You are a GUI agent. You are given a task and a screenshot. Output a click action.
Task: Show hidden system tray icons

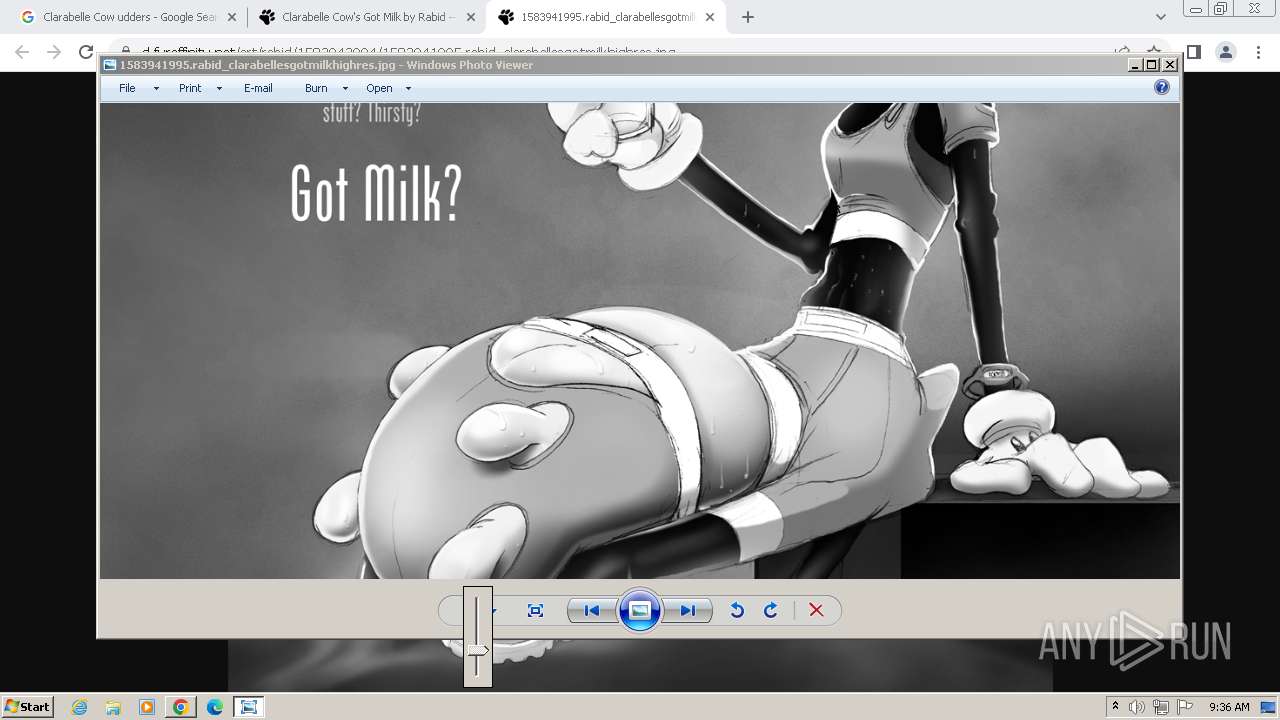(x=1116, y=706)
